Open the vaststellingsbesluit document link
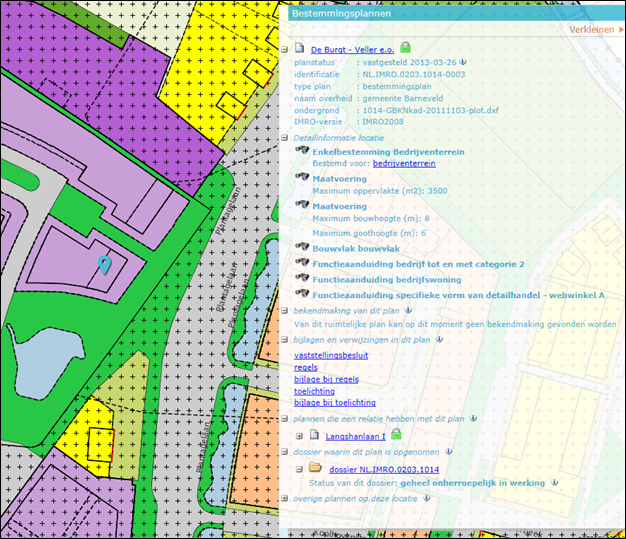The height and width of the screenshot is (539, 626). (x=331, y=355)
